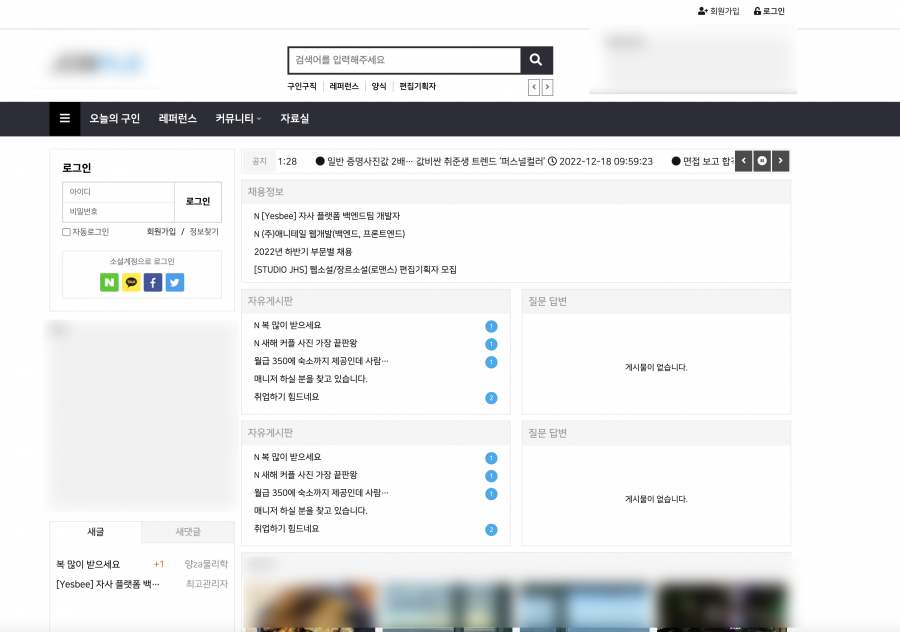Screen dimensions: 900x632
Task: Open 오늘의 구인 menu
Action: [115, 118]
